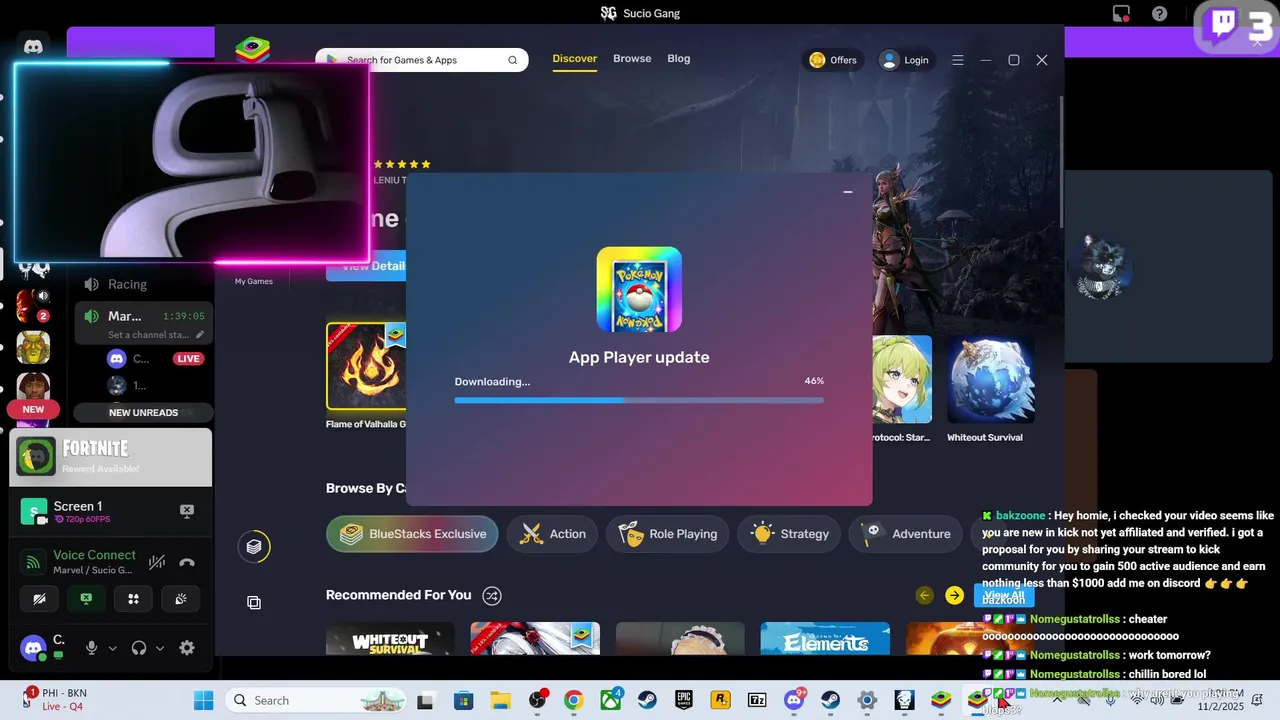The height and width of the screenshot is (720, 1280).
Task: Click the search magnifier icon in BlueStacks
Action: tap(513, 60)
